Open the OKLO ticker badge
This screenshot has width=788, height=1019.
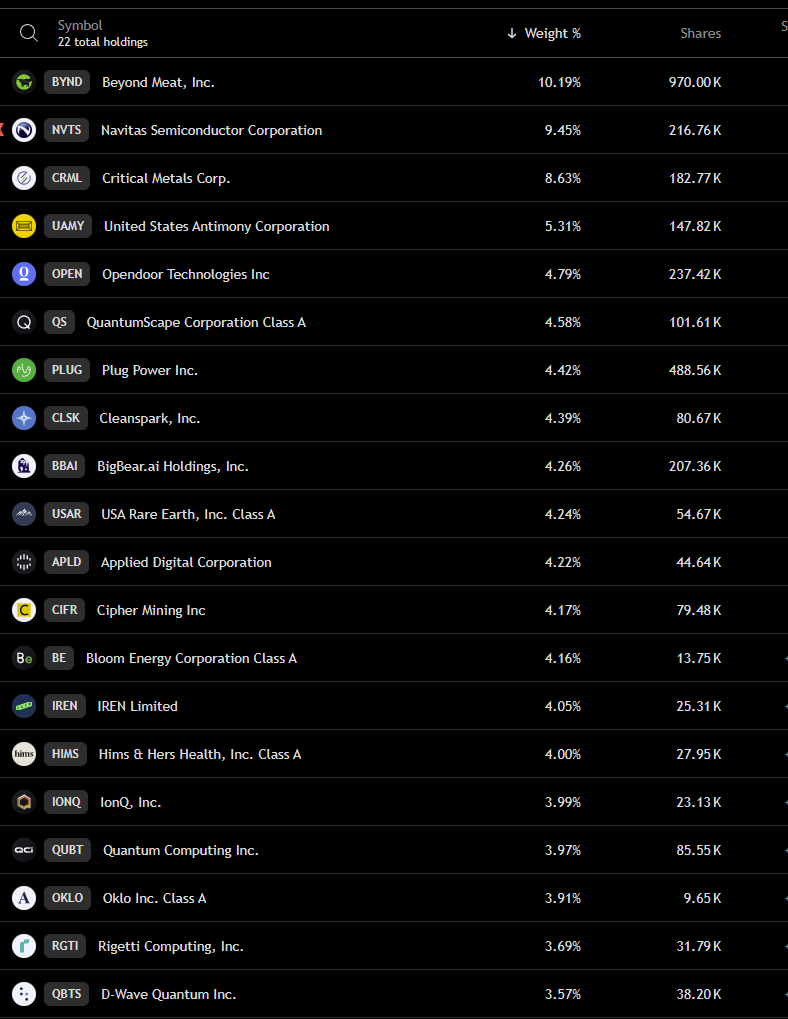(x=68, y=898)
